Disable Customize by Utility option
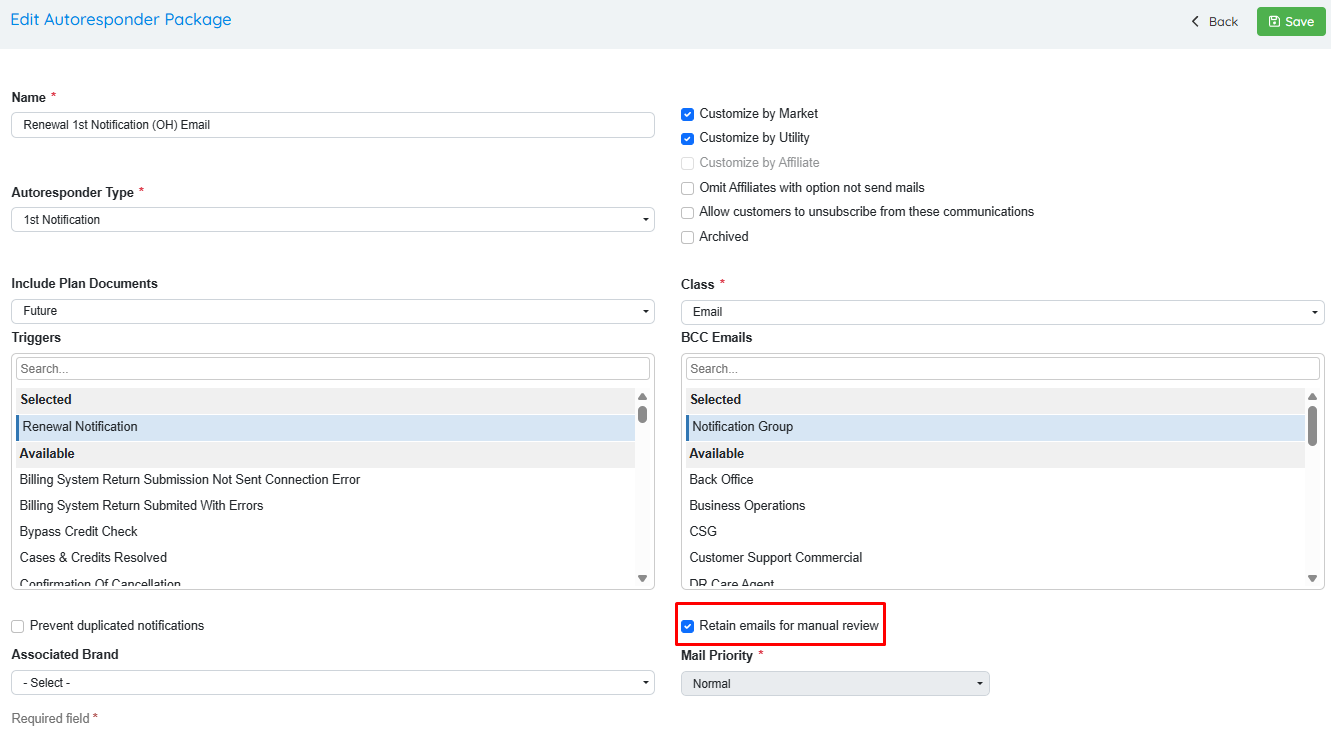1331x729 pixels. pyautogui.click(x=687, y=139)
